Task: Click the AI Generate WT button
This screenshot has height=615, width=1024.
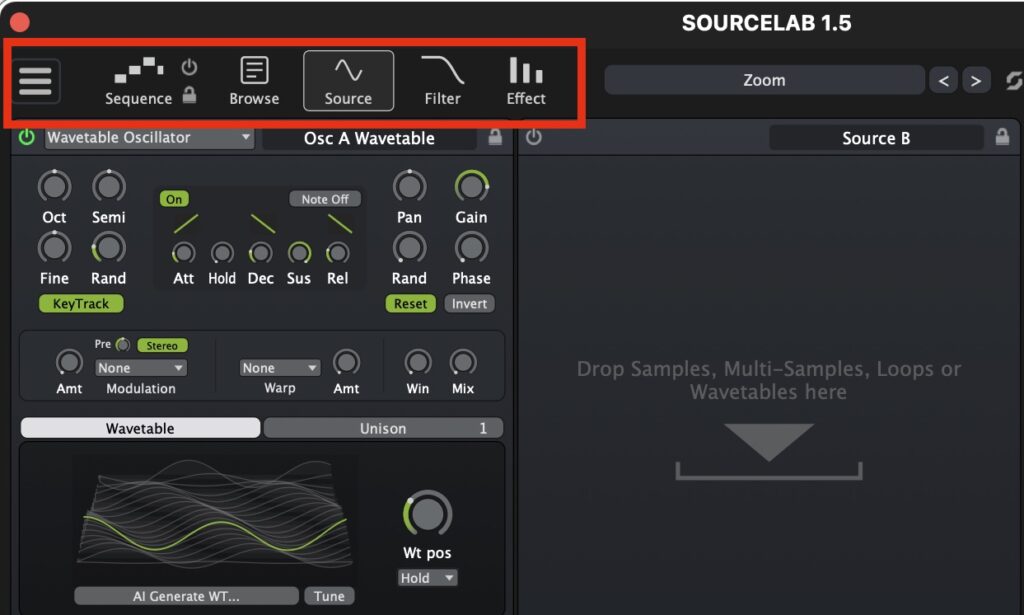Action: [187, 596]
